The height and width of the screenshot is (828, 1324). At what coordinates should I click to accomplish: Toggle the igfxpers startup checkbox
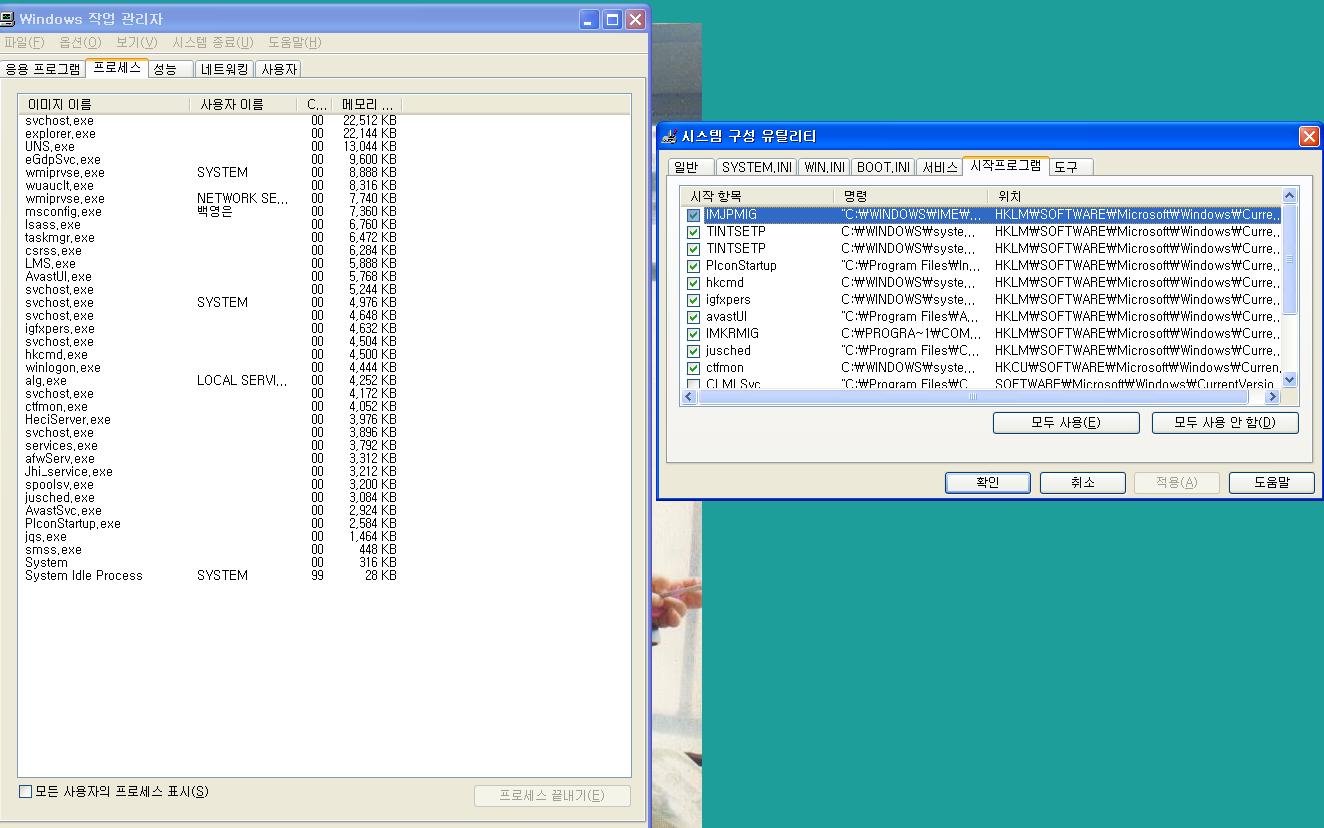(693, 300)
